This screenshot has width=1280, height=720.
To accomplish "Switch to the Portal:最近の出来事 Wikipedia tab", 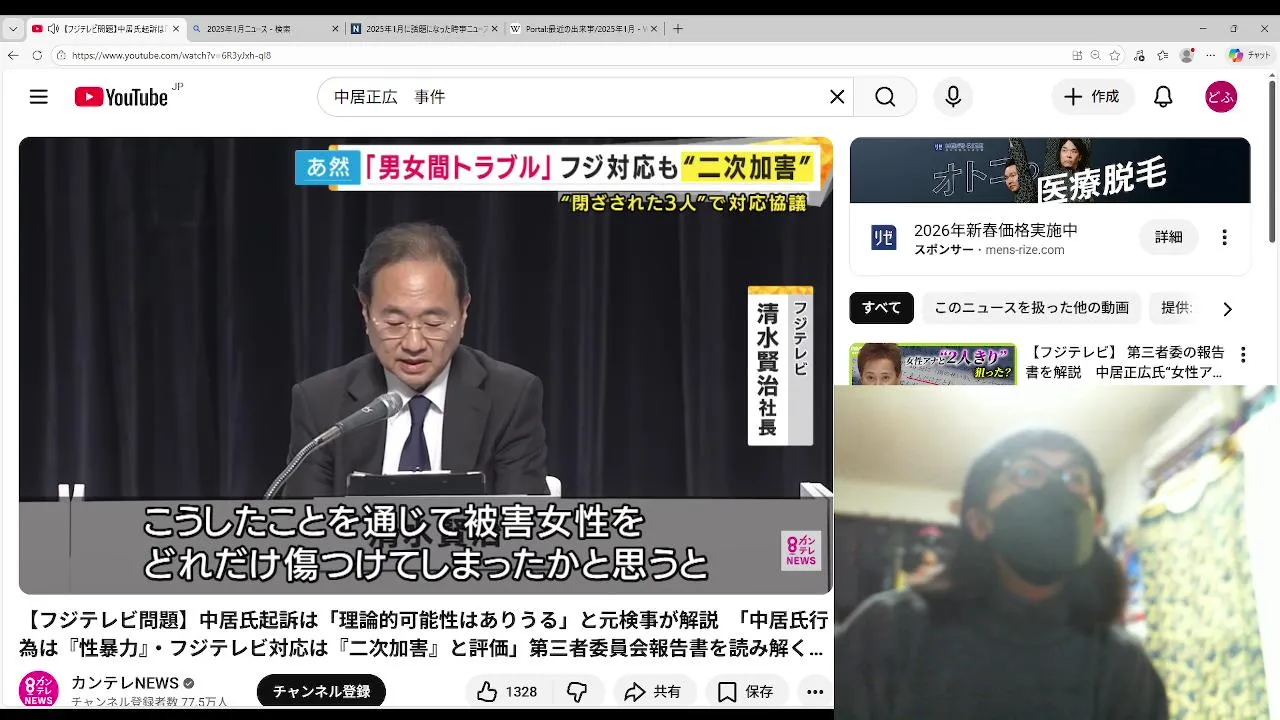I will click(x=582, y=29).
